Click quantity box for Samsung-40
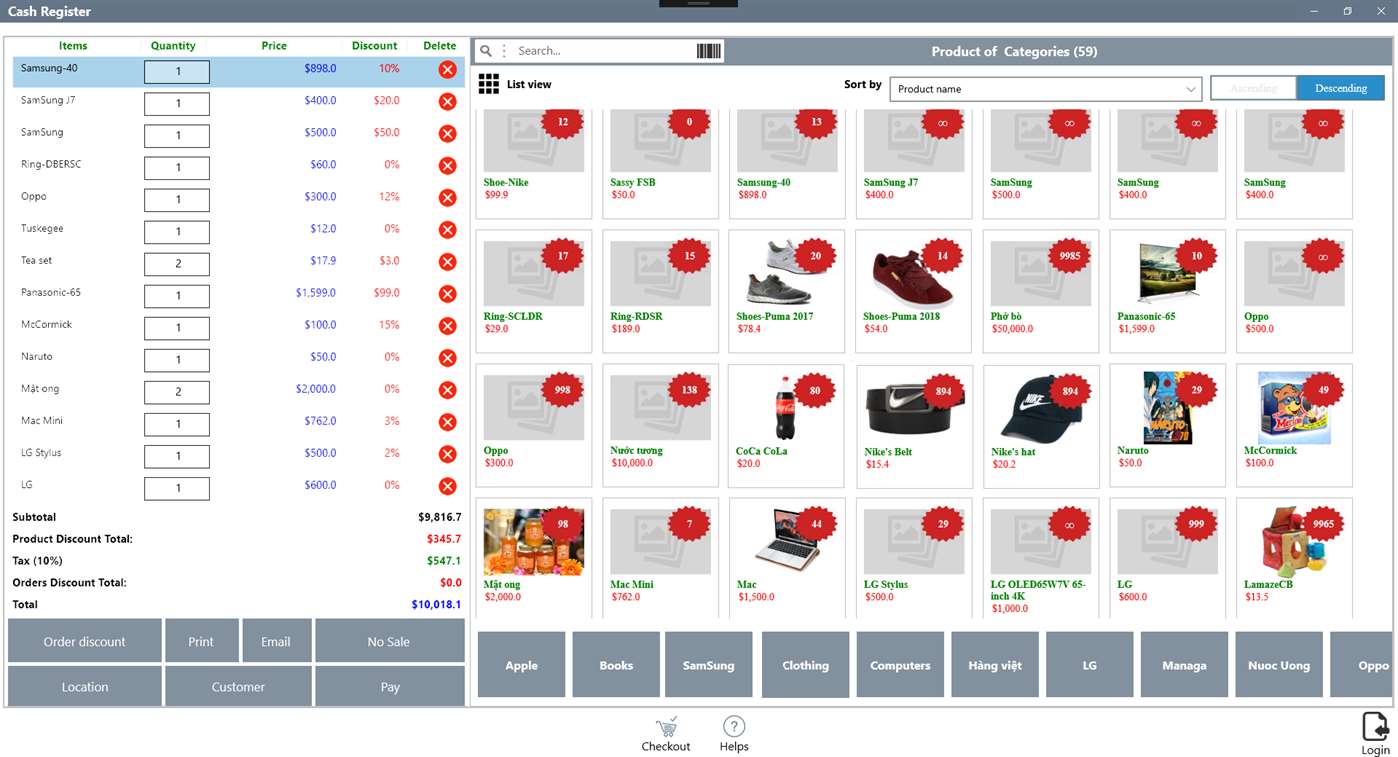The width and height of the screenshot is (1398, 757). (x=177, y=72)
